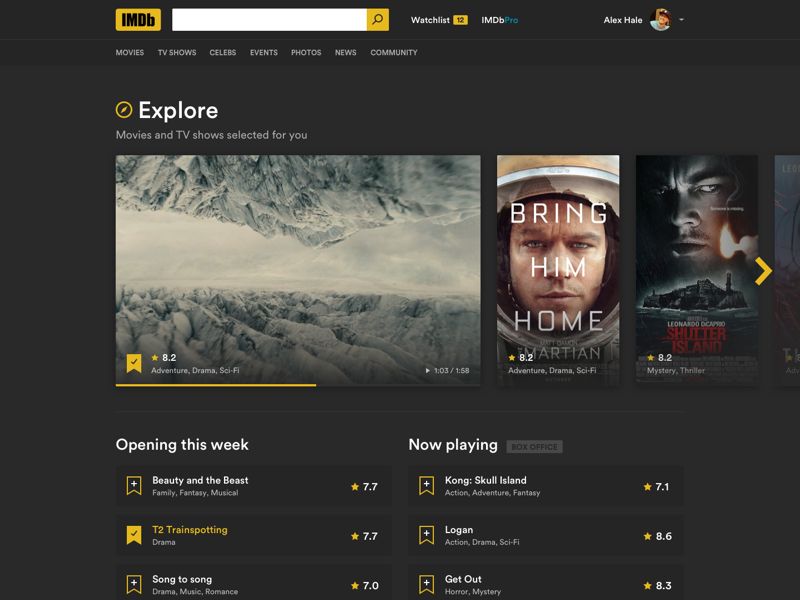This screenshot has width=800, height=600.
Task: Select the Explore compass icon
Action: (x=125, y=110)
